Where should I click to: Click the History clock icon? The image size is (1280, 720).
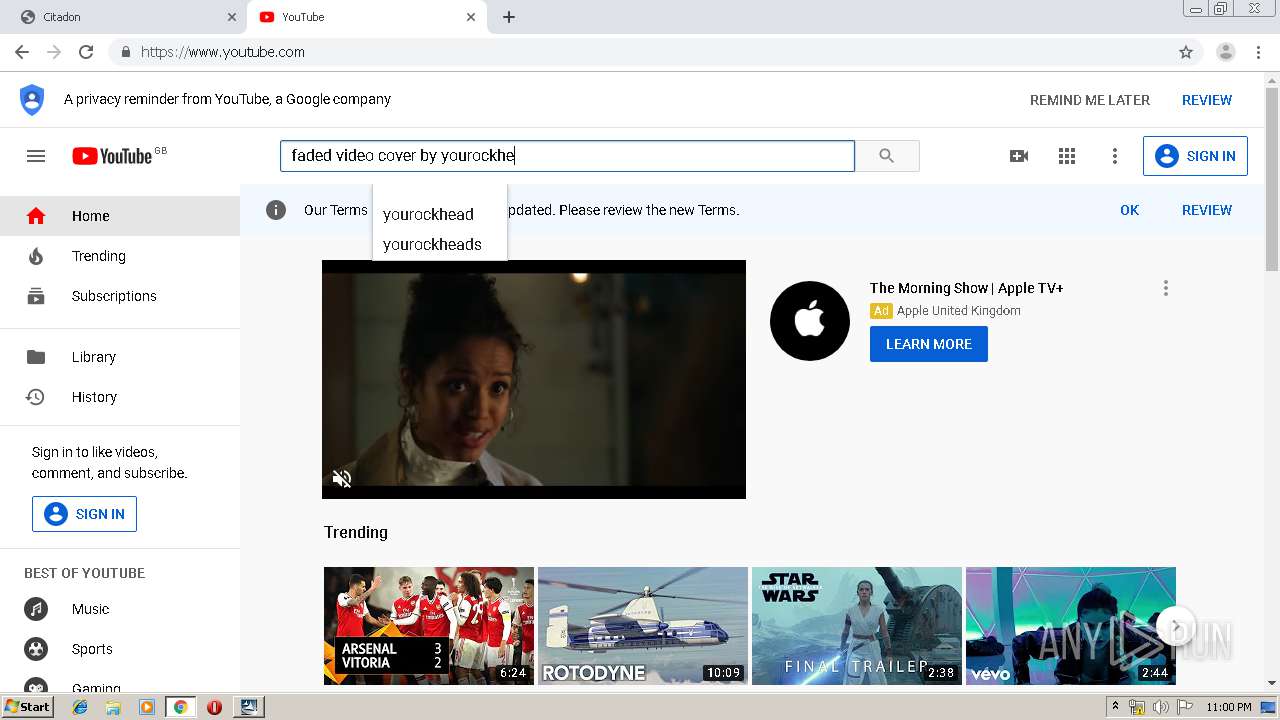pos(36,397)
